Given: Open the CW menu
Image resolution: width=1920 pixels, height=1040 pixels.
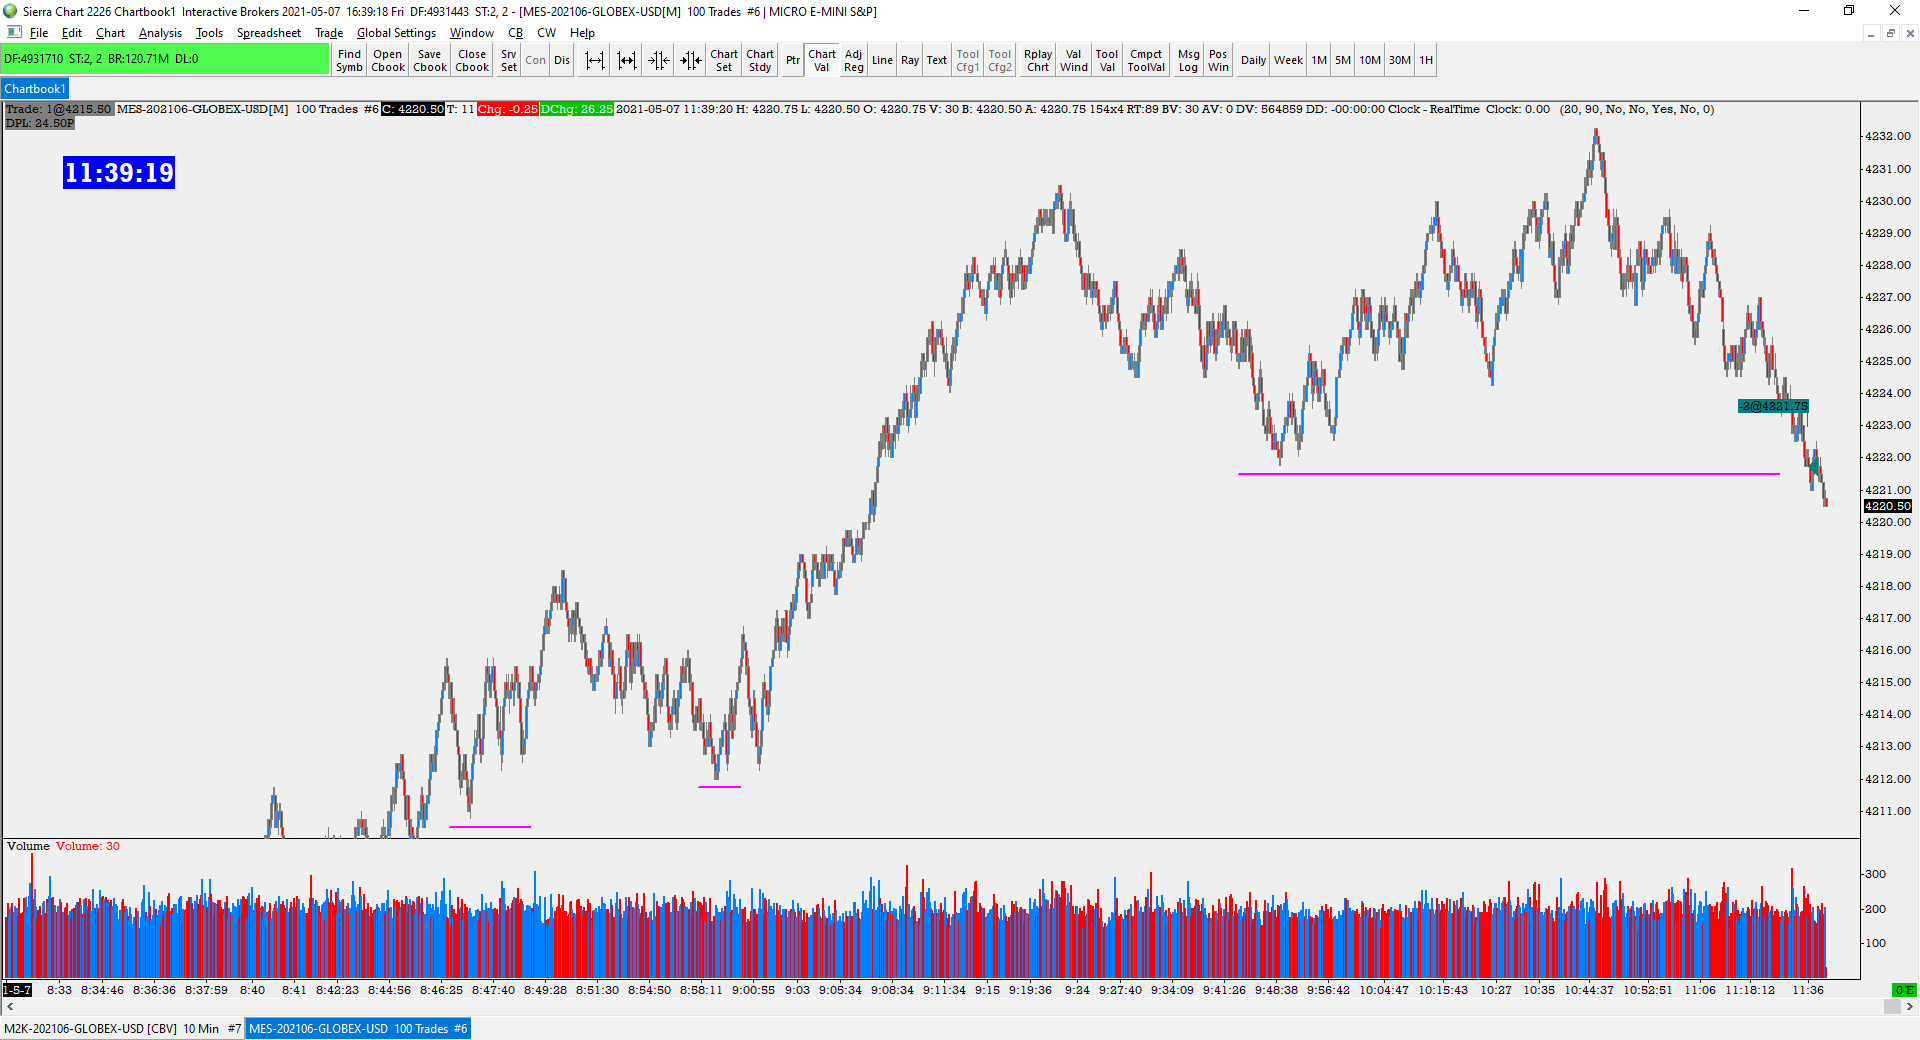Looking at the screenshot, I should click(546, 33).
